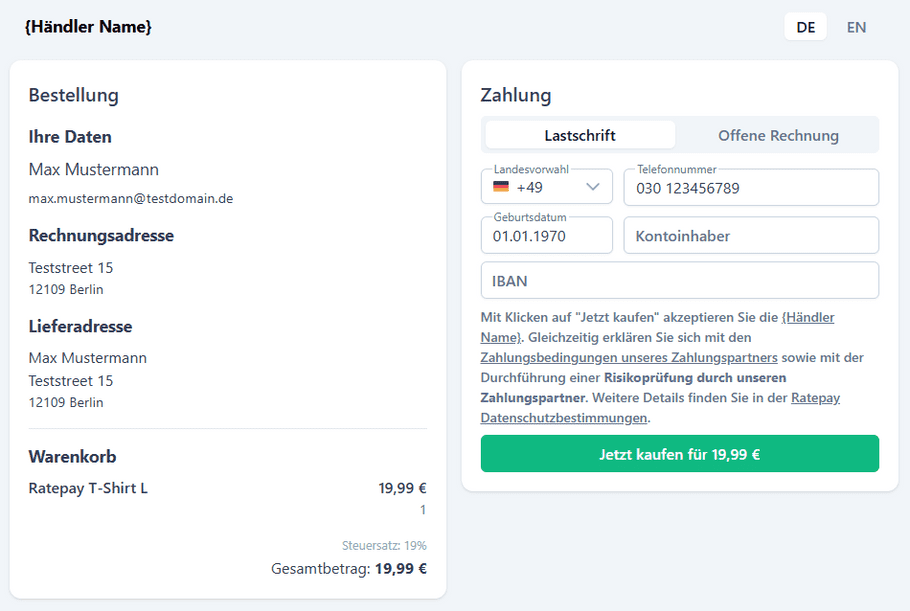Click the Ratepay T-Shirt L item

(x=88, y=489)
